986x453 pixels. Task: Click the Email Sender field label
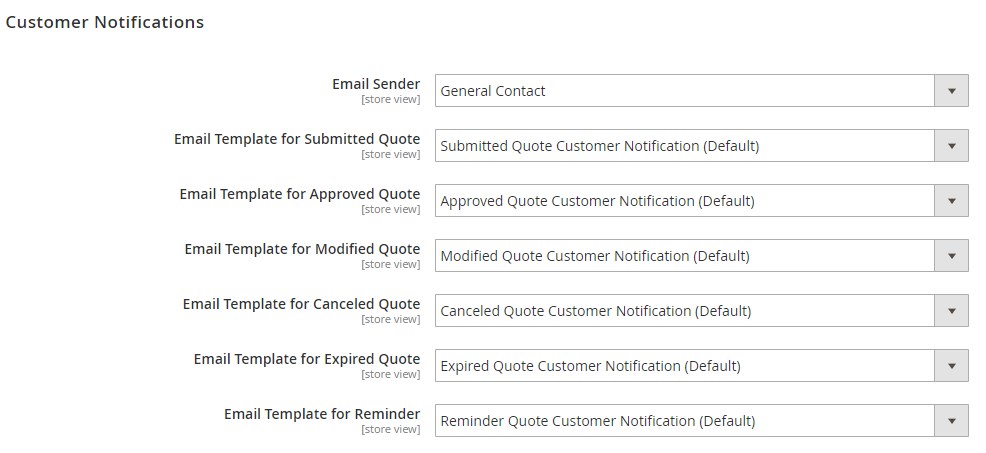(x=376, y=84)
